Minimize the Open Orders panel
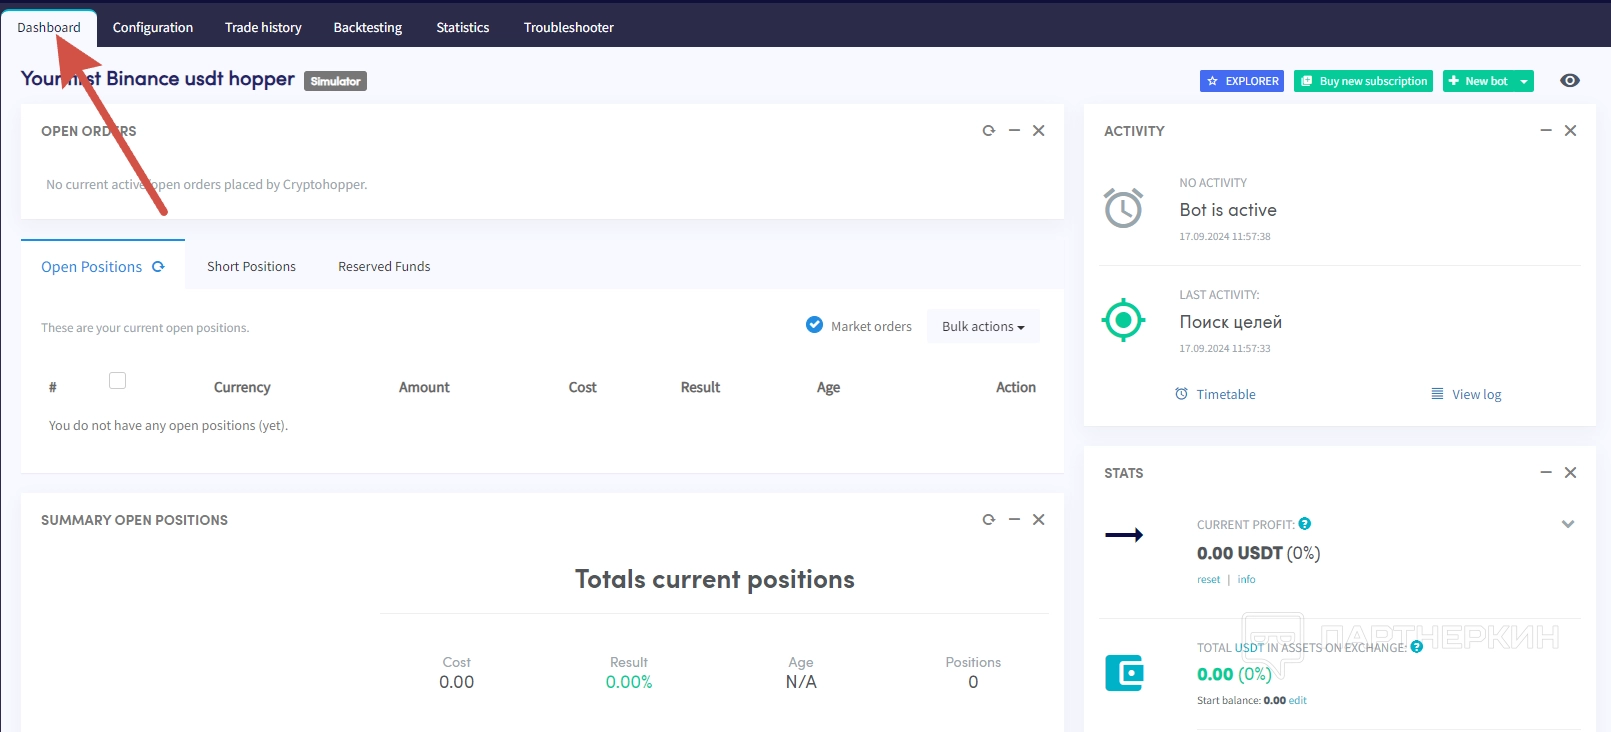 [1014, 131]
